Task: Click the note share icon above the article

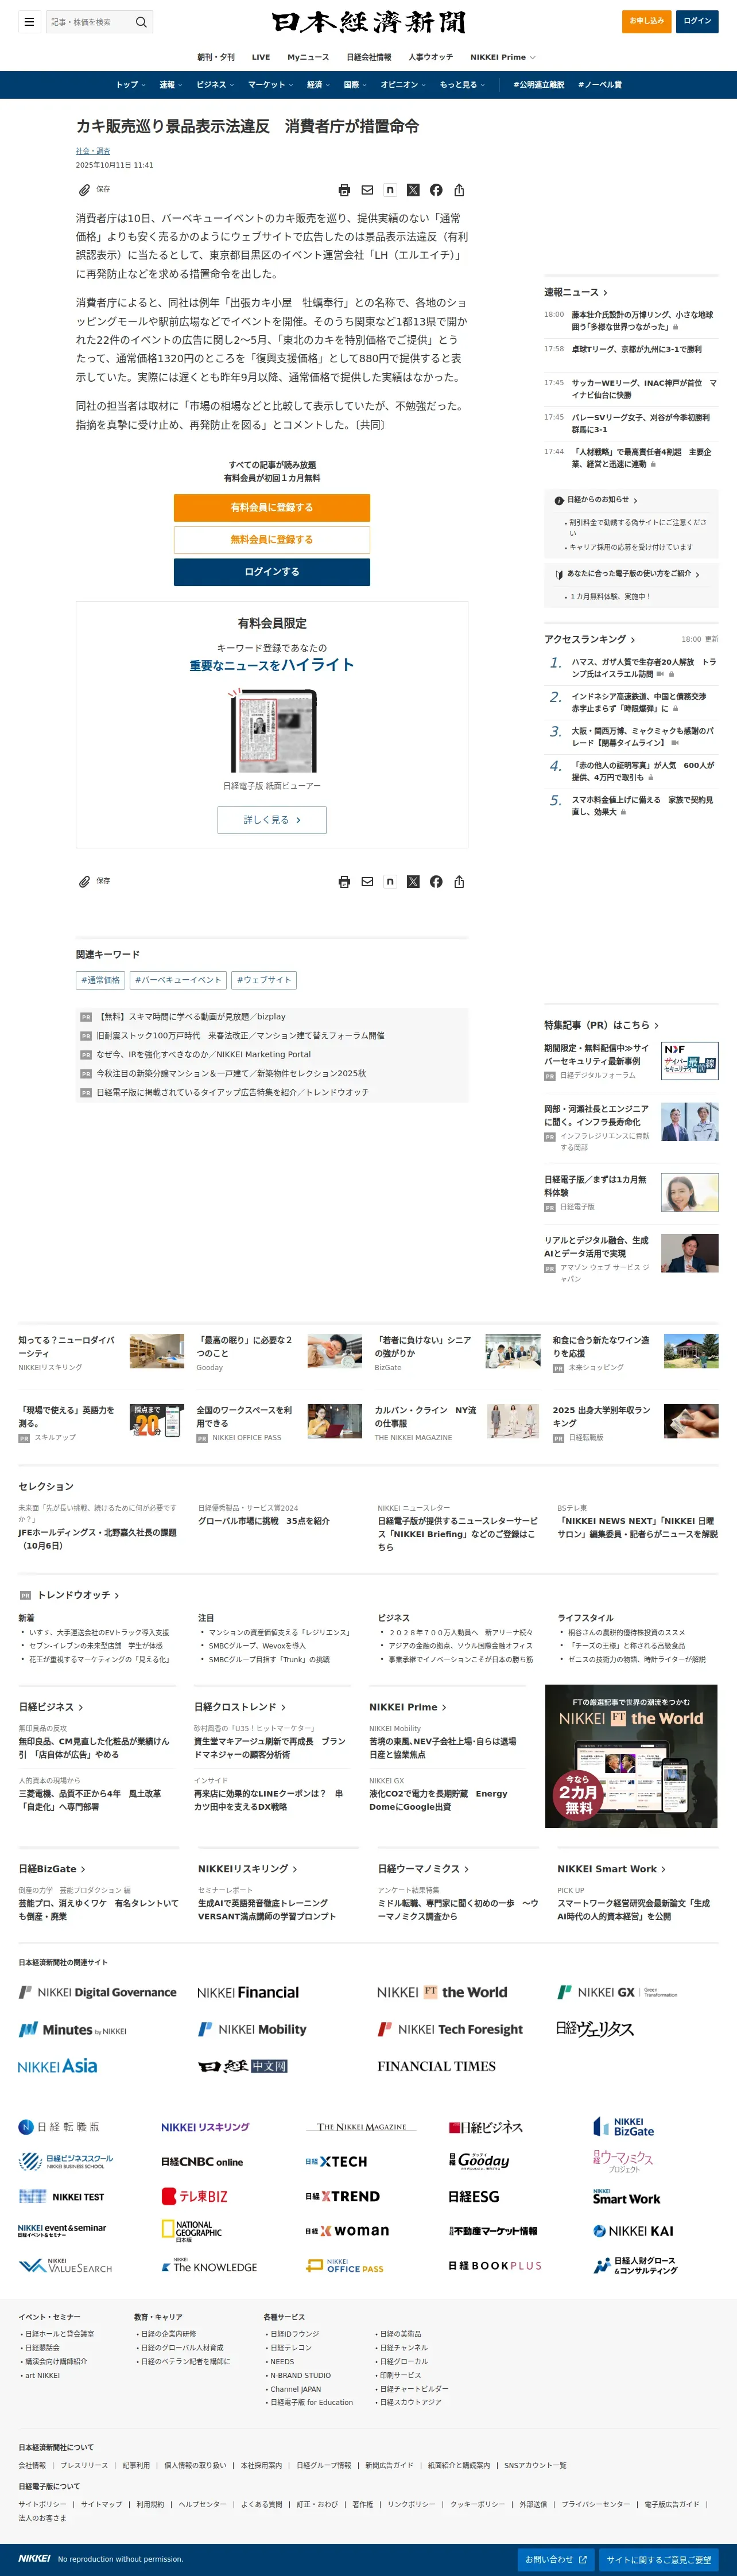Action: pos(390,190)
